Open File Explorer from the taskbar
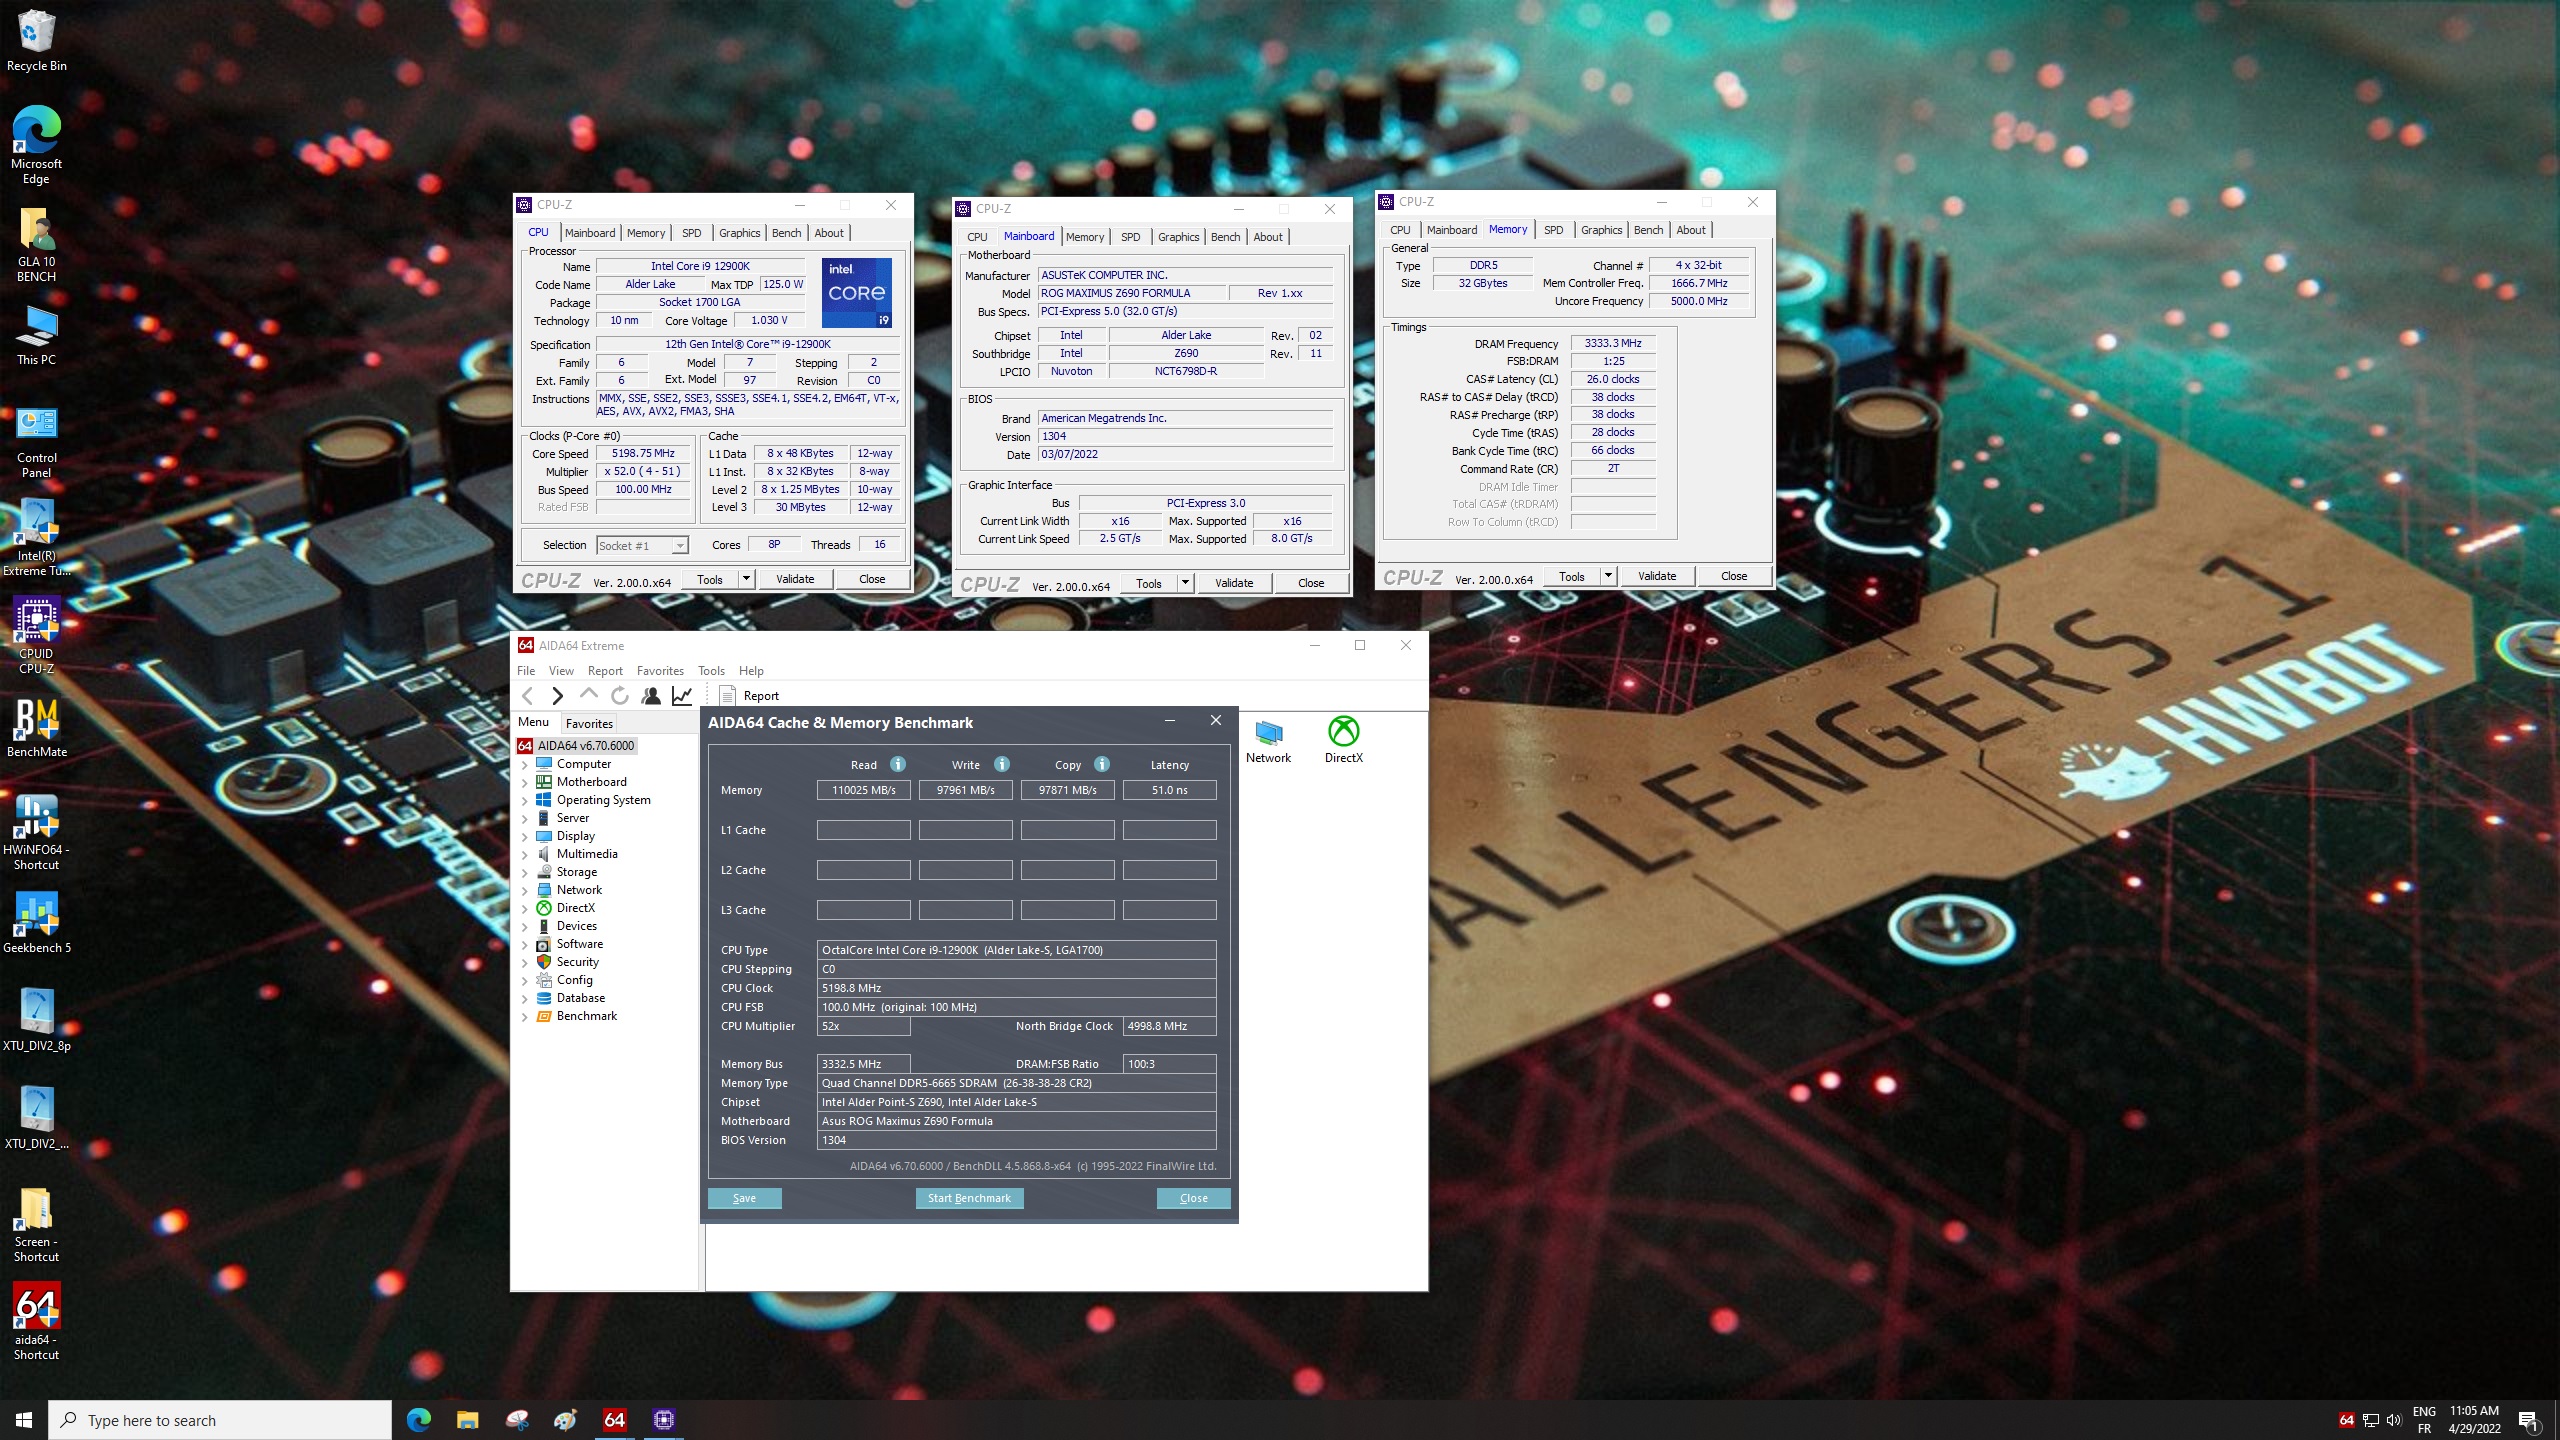The width and height of the screenshot is (2560, 1440). click(467, 1420)
